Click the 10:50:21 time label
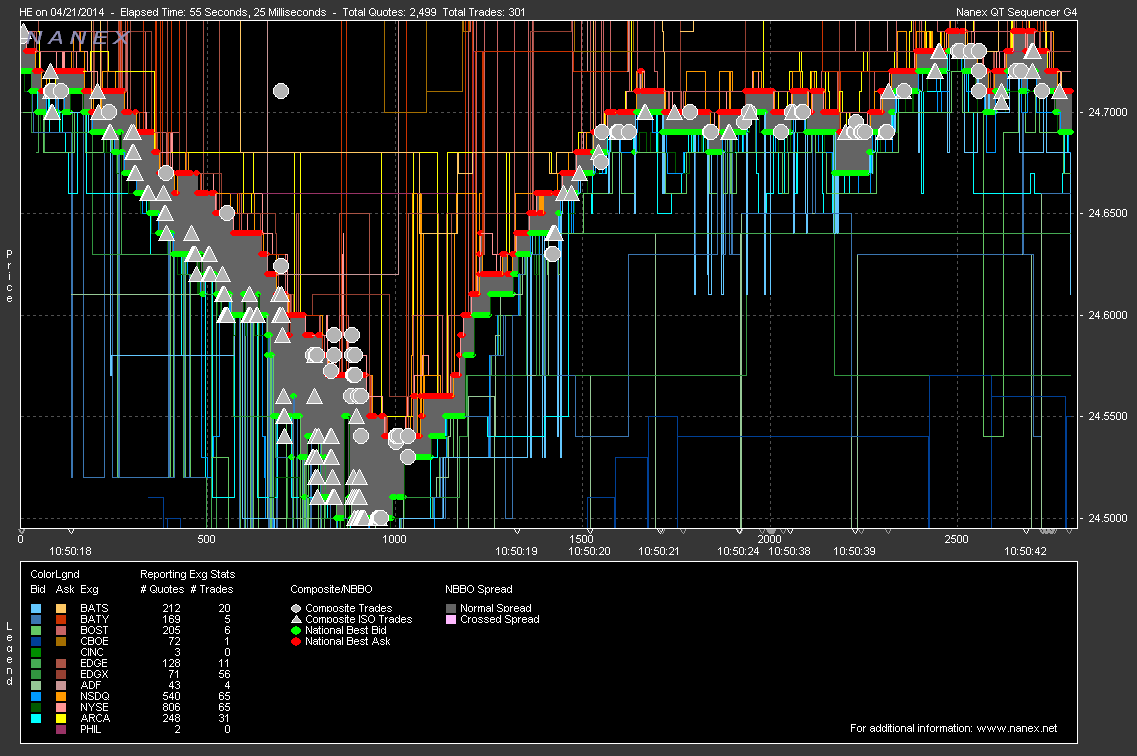The width and height of the screenshot is (1137, 756). point(658,552)
